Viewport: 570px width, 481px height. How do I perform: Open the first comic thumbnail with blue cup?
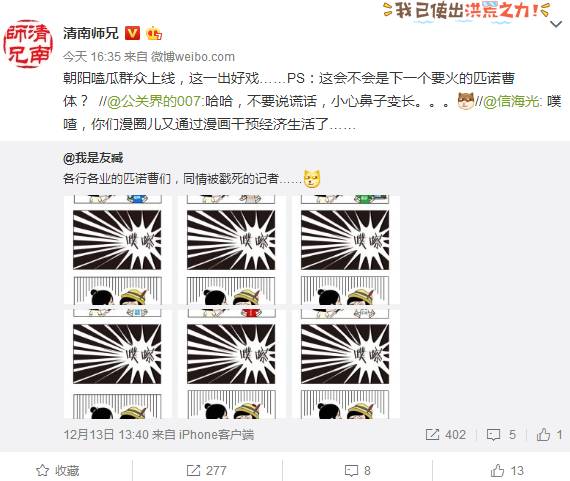click(117, 250)
